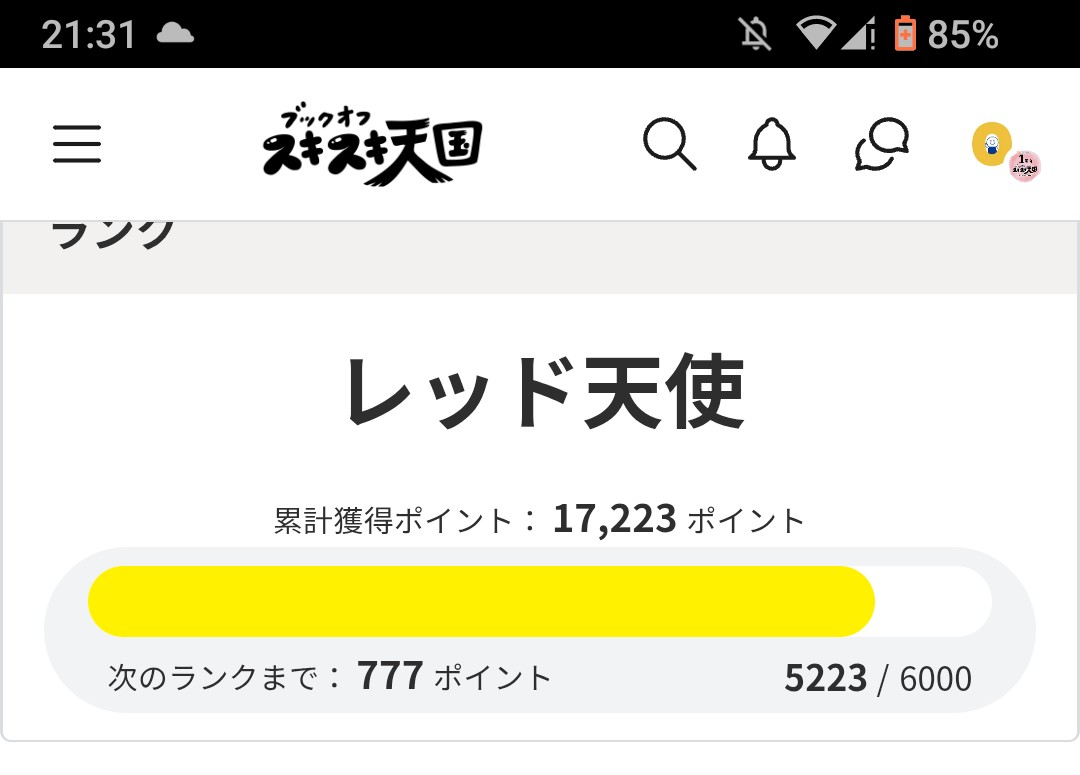
Task: Tap the muted bell status icon
Action: pos(756,34)
